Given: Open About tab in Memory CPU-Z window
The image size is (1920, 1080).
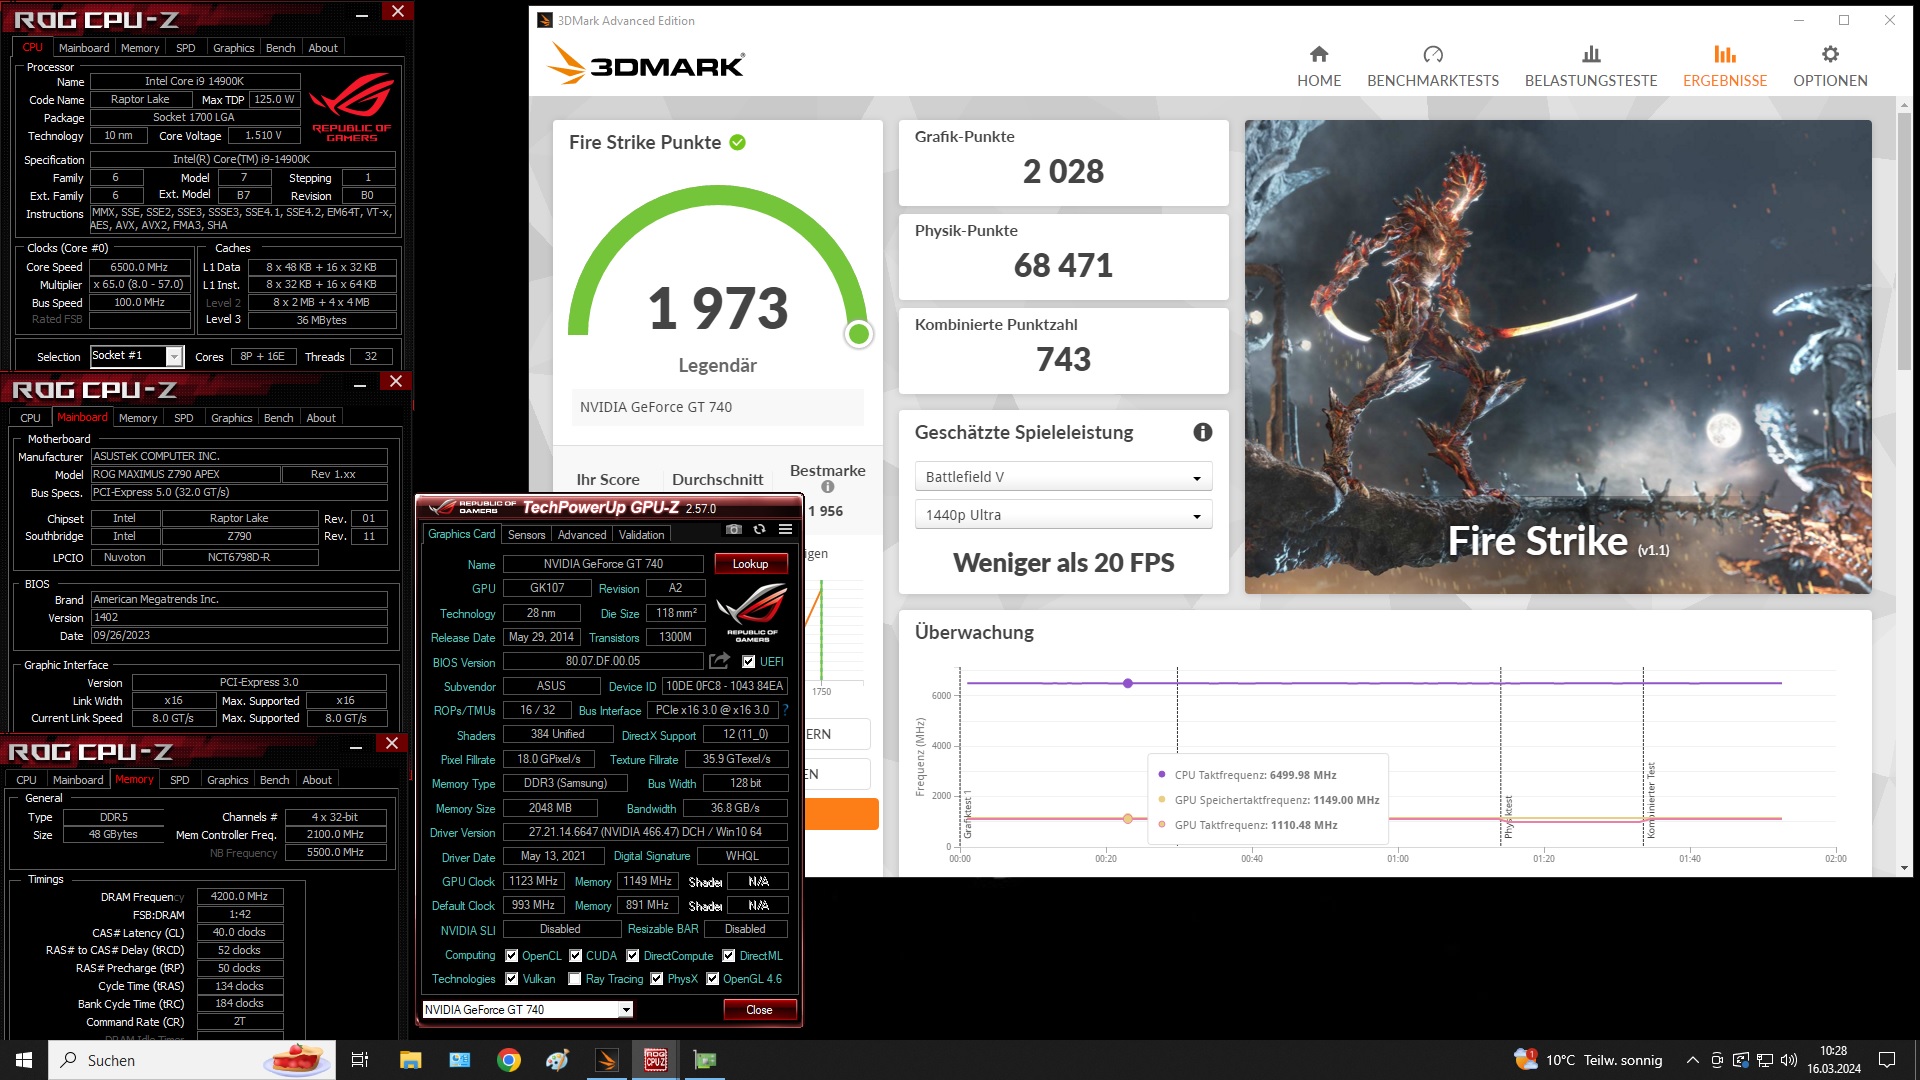Looking at the screenshot, I should (x=317, y=780).
